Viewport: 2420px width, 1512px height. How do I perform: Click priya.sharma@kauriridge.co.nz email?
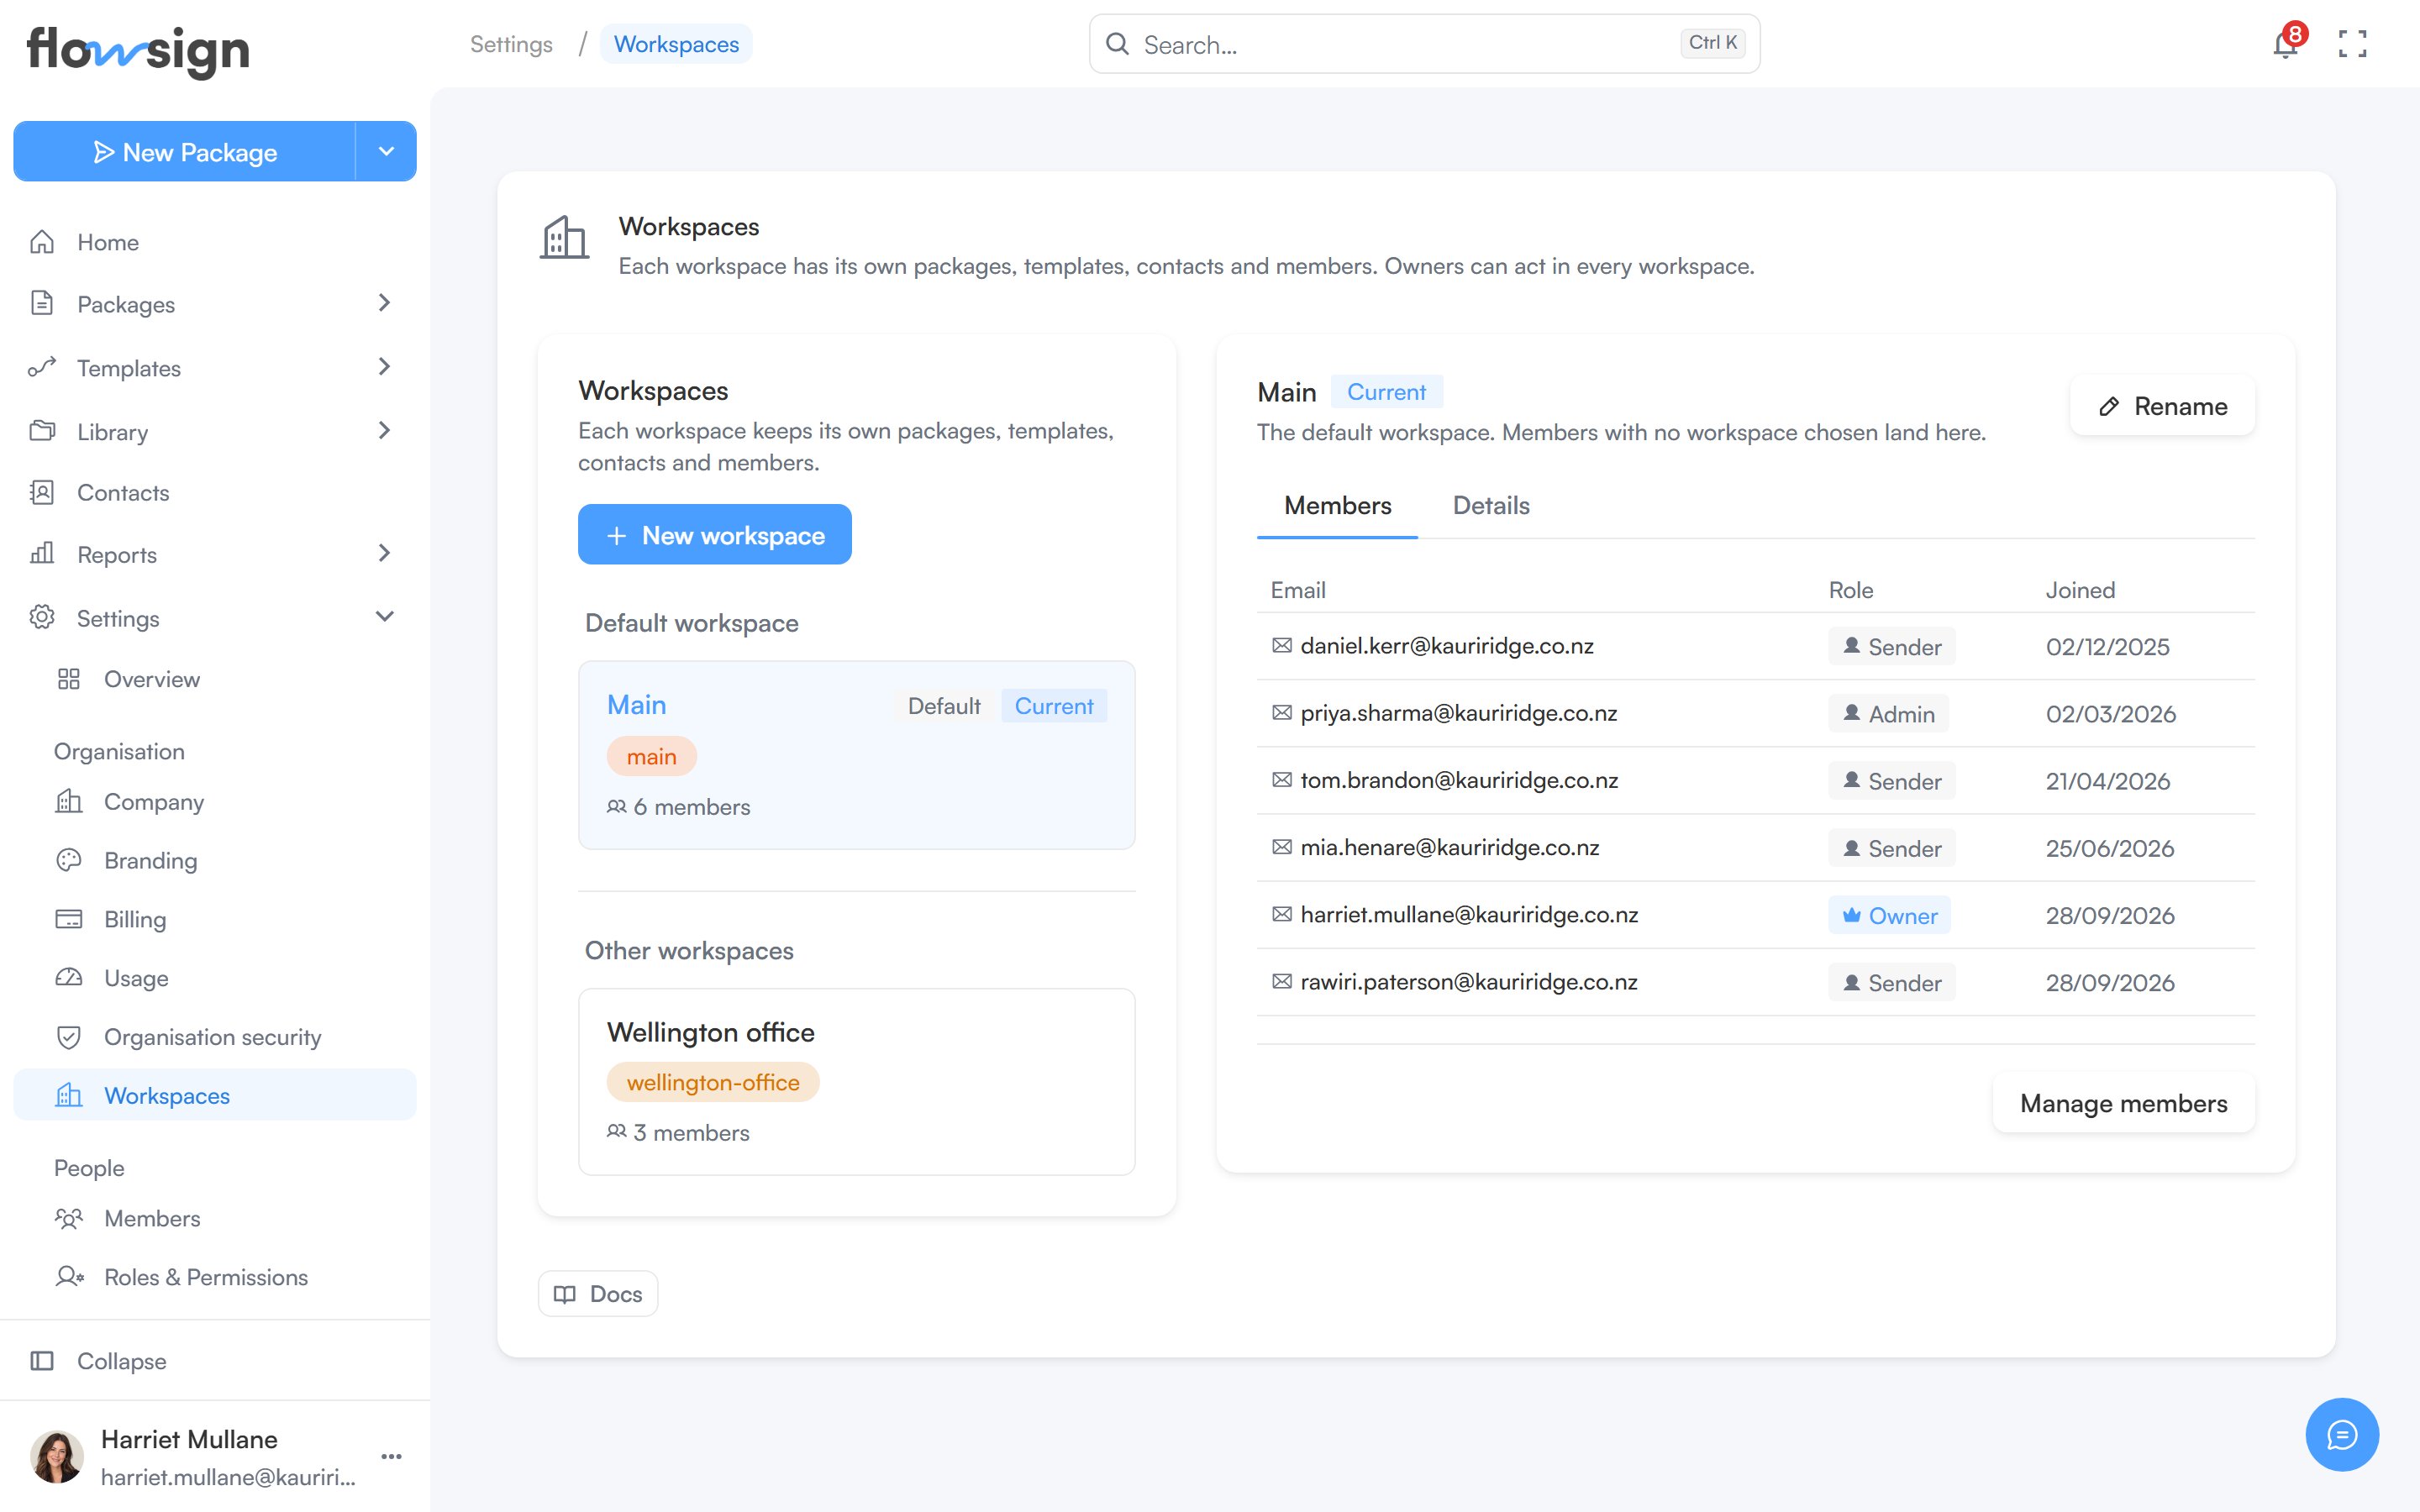(1459, 713)
